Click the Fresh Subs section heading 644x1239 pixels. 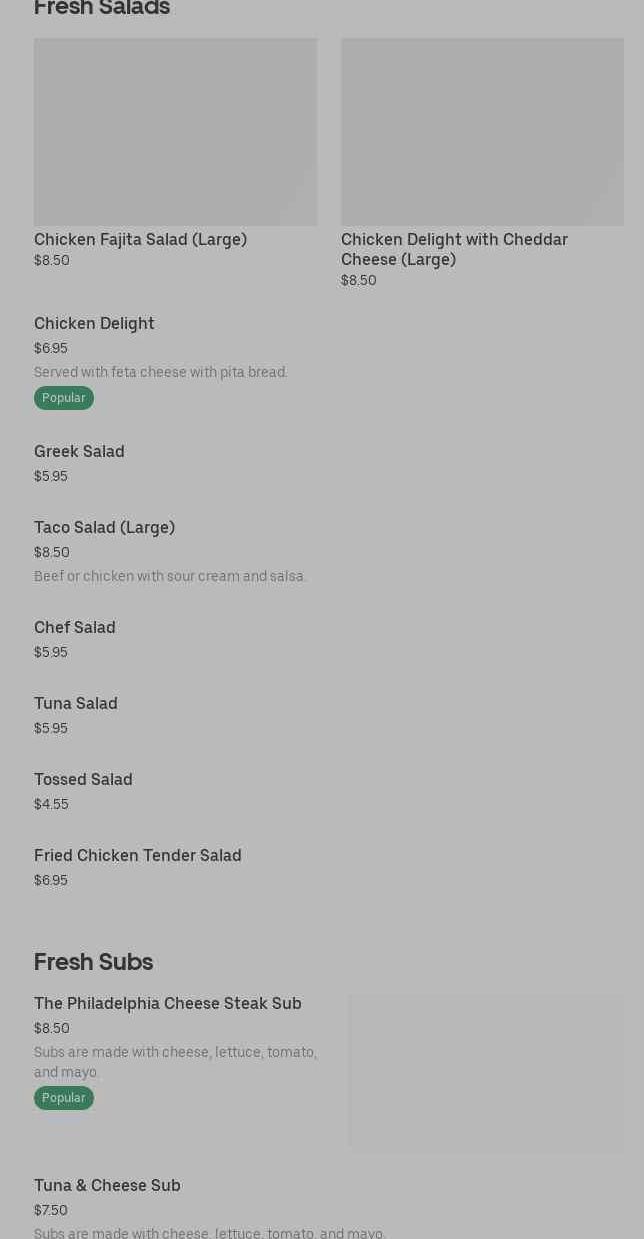93,962
